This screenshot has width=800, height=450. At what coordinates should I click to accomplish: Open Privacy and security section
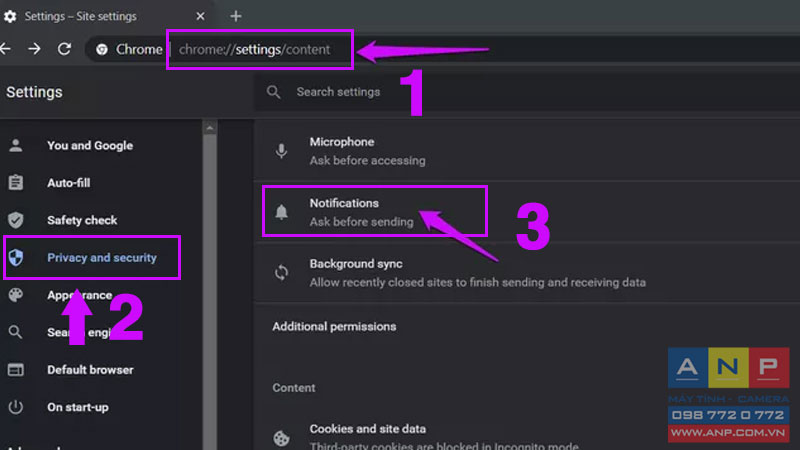coord(101,258)
